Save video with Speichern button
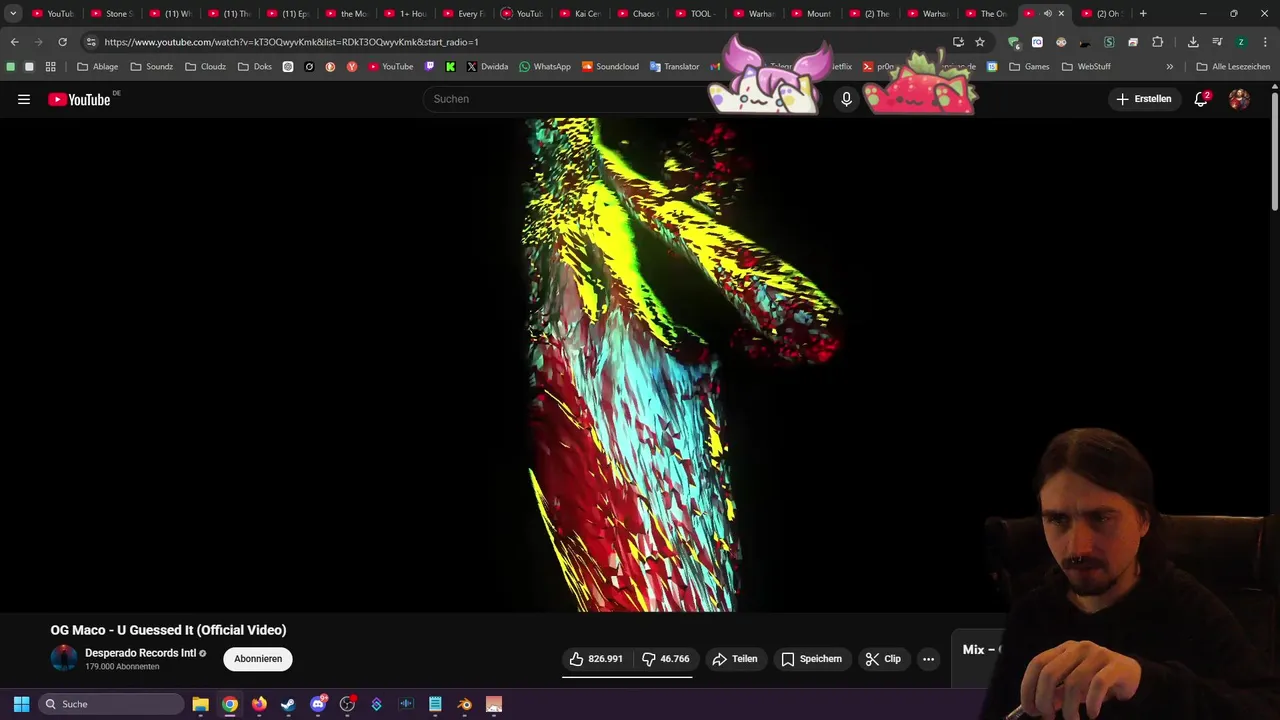1280x720 pixels. [x=812, y=659]
